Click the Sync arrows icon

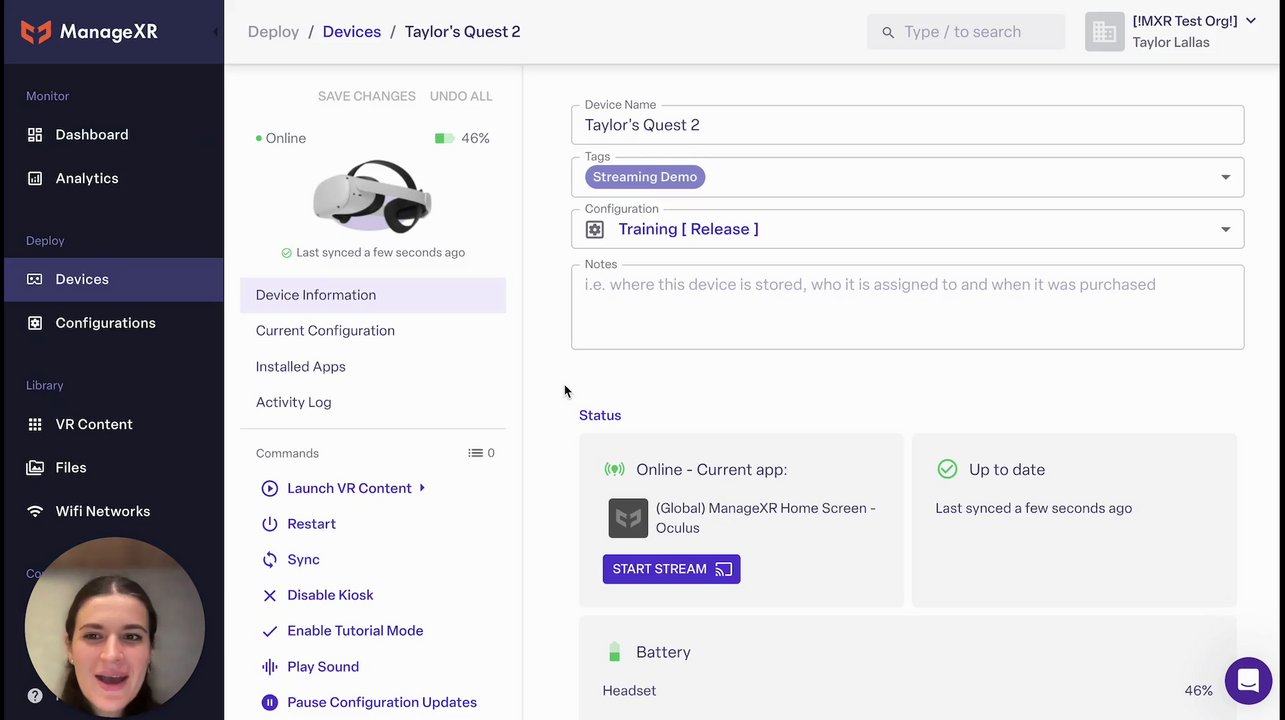[x=269, y=560]
